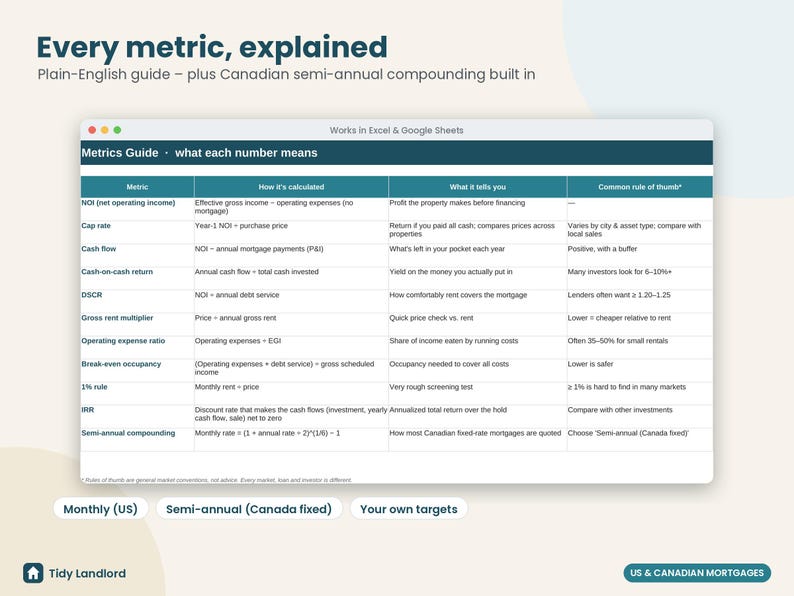The height and width of the screenshot is (596, 794).
Task: Click the Gross rent multiplier cell
Action: (137, 324)
